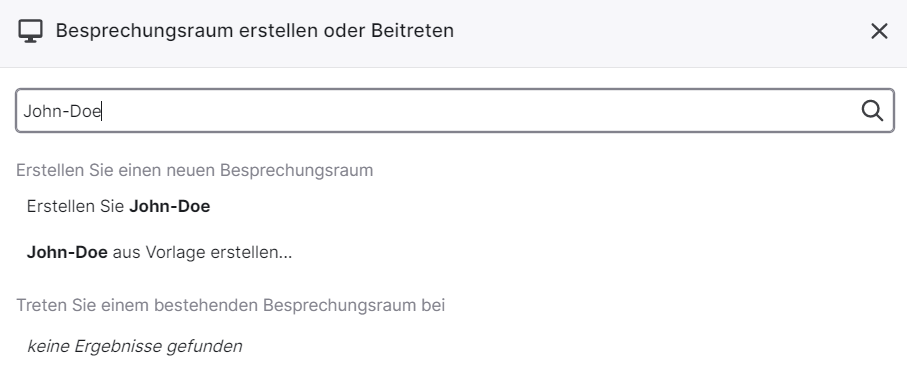The width and height of the screenshot is (907, 376).
Task: Click the "Treten Sie einem bestehenden Besprechungsraum bei" heading
Action: pos(230,305)
